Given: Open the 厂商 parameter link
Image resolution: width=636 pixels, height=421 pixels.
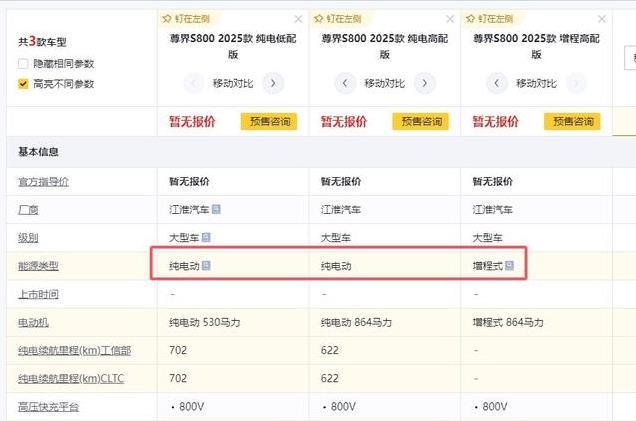Looking at the screenshot, I should [x=28, y=210].
